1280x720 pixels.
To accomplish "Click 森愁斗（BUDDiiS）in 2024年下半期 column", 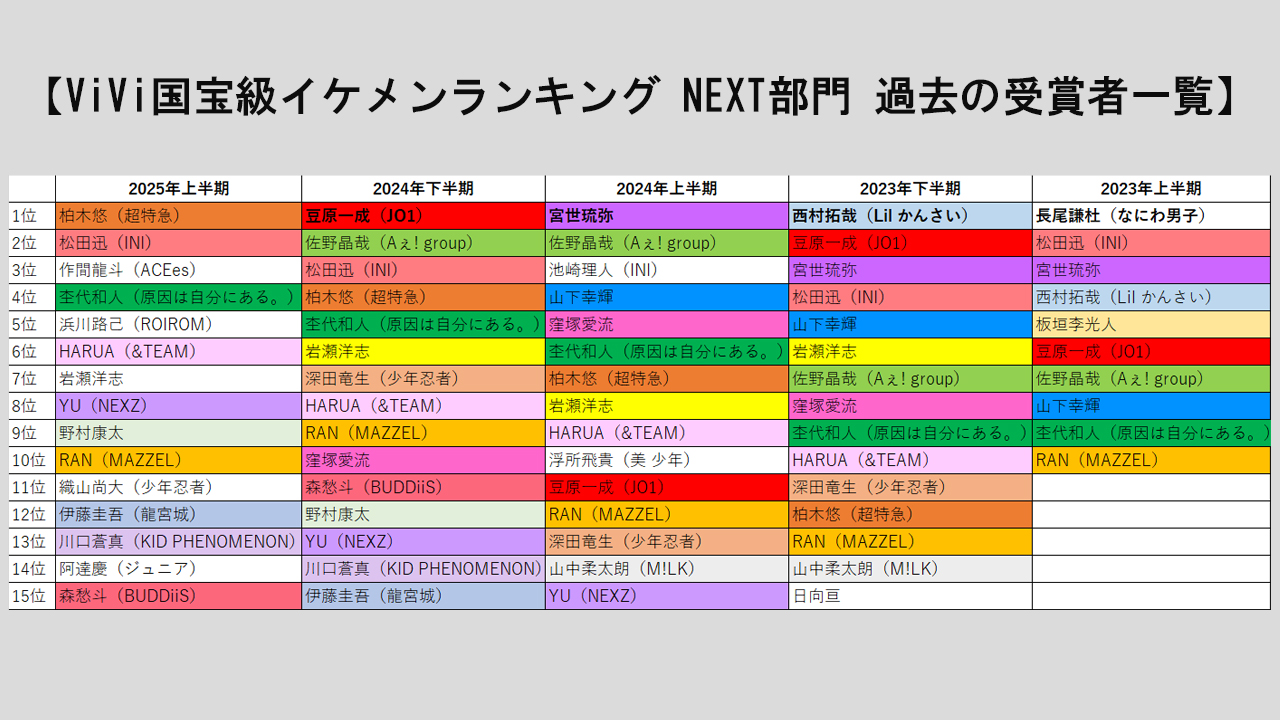I will coord(423,487).
